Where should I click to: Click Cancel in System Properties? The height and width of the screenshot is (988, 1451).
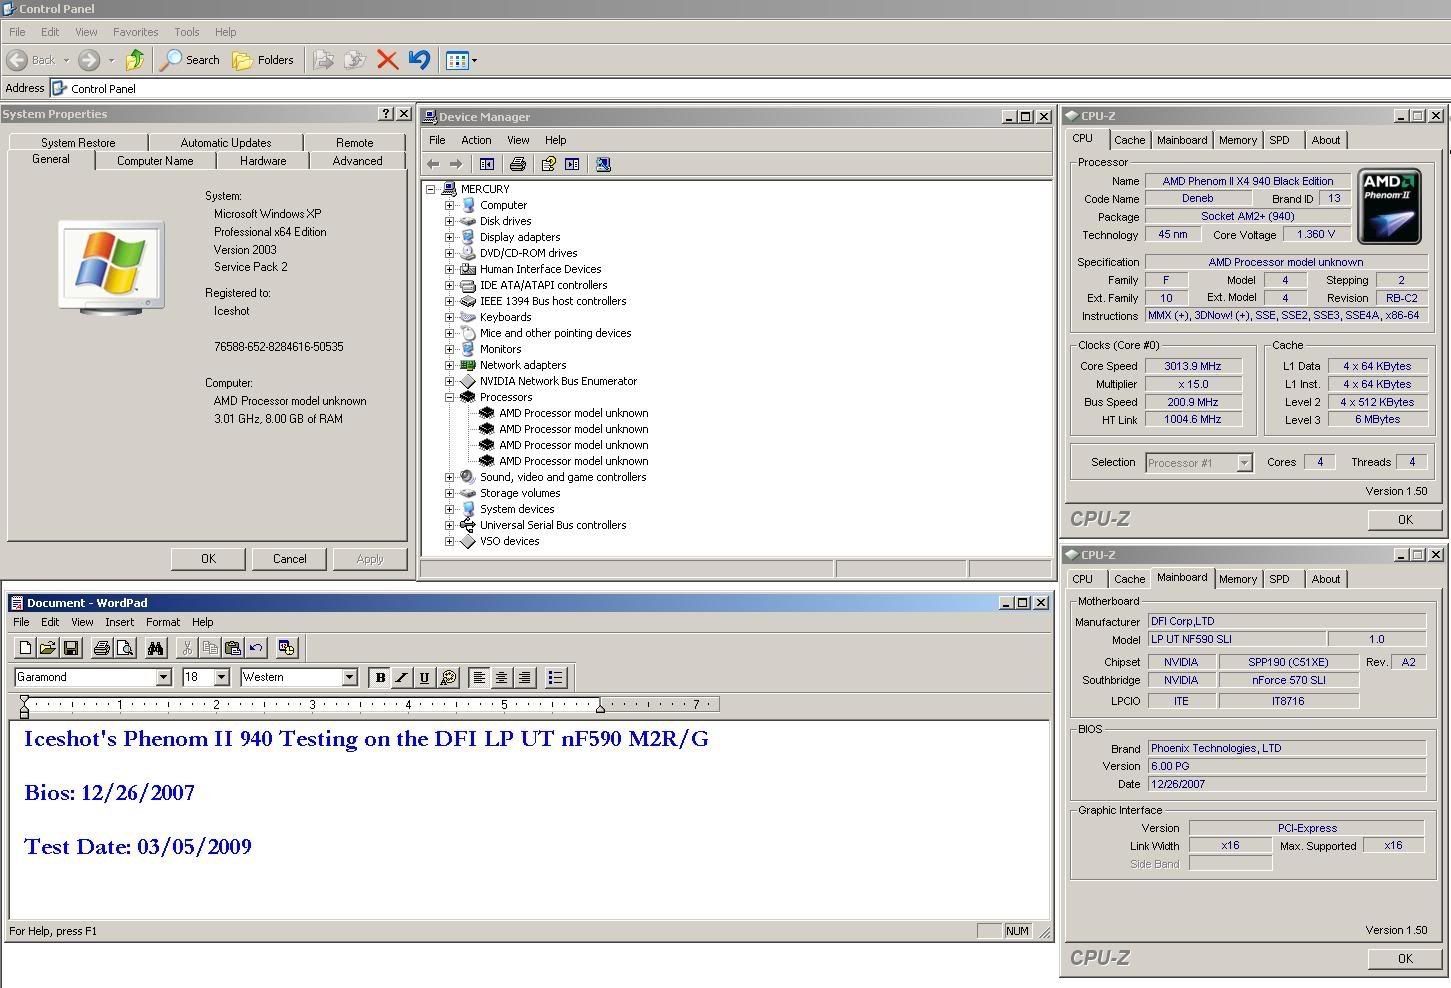tap(289, 559)
